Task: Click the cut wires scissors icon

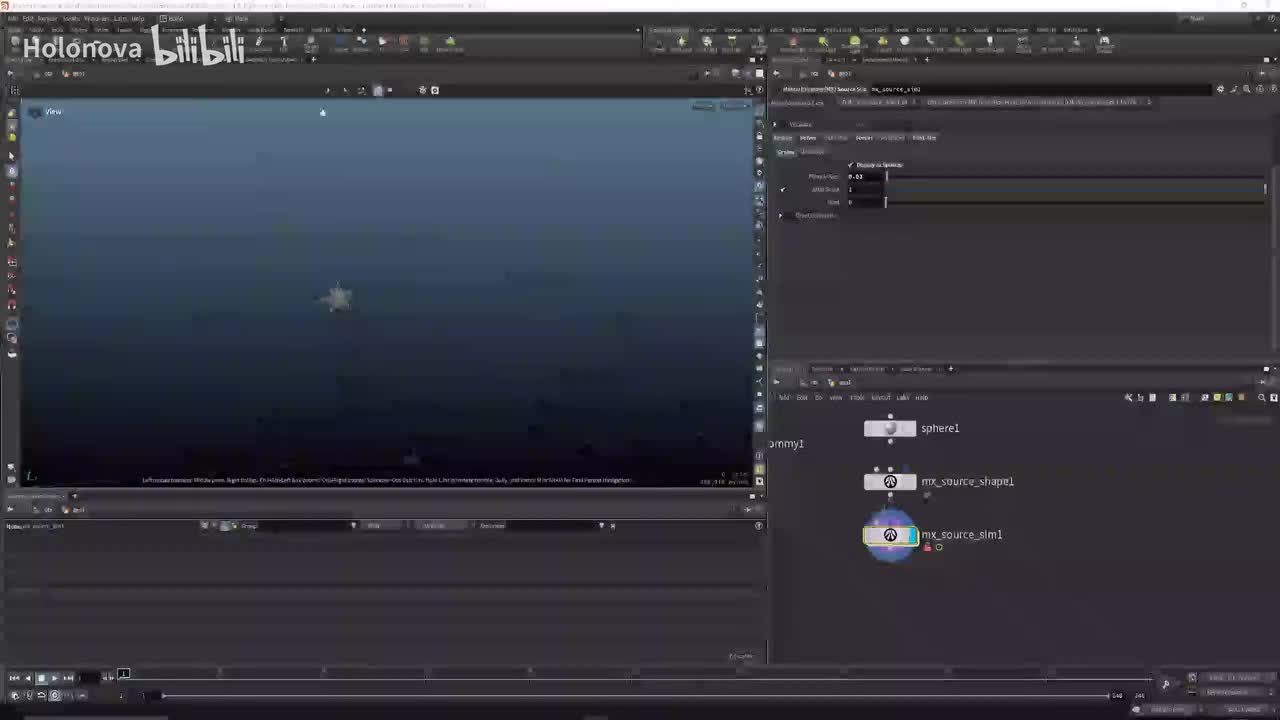Action: click(x=1129, y=397)
